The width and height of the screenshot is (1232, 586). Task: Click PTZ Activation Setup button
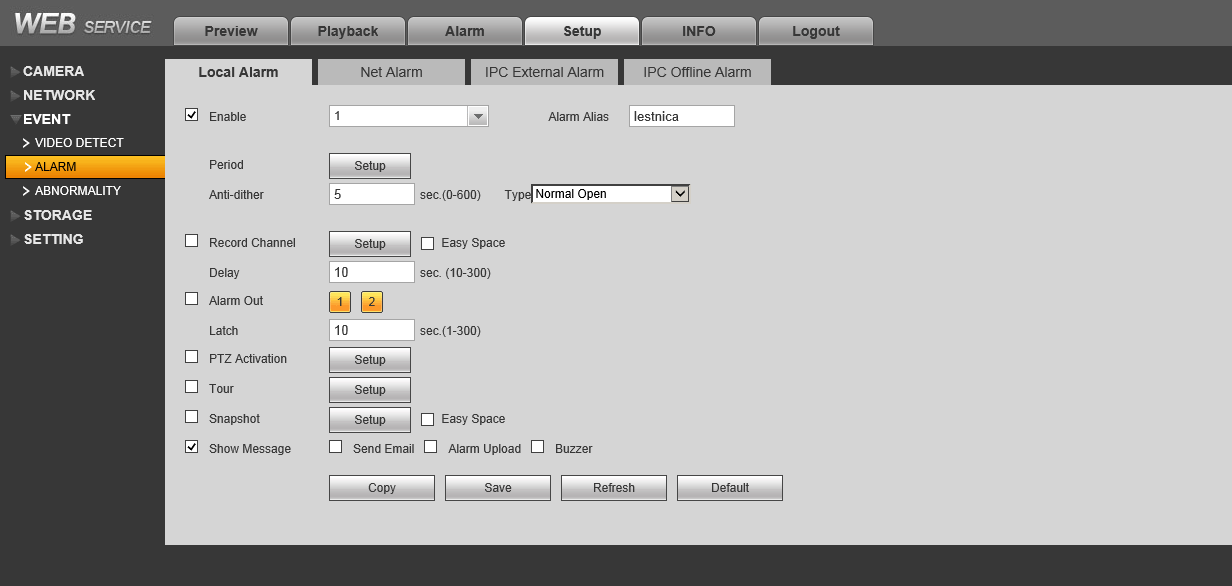(x=370, y=360)
